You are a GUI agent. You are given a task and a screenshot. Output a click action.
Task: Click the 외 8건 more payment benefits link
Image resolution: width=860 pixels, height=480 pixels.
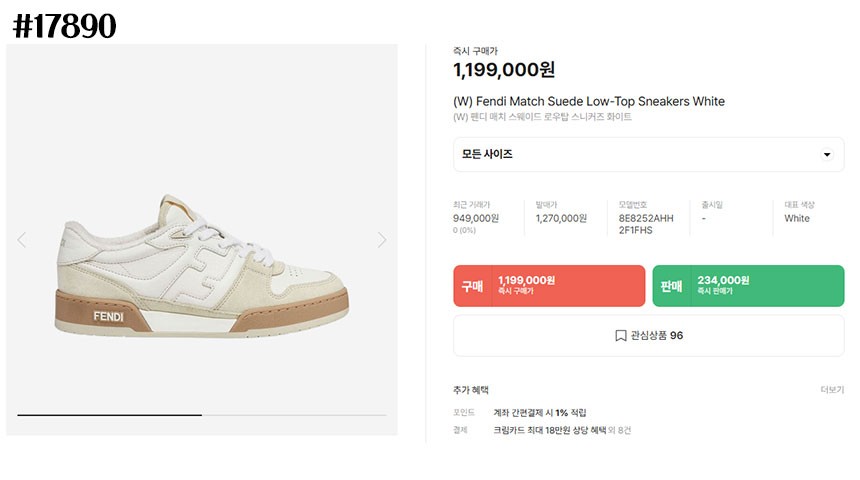620,430
